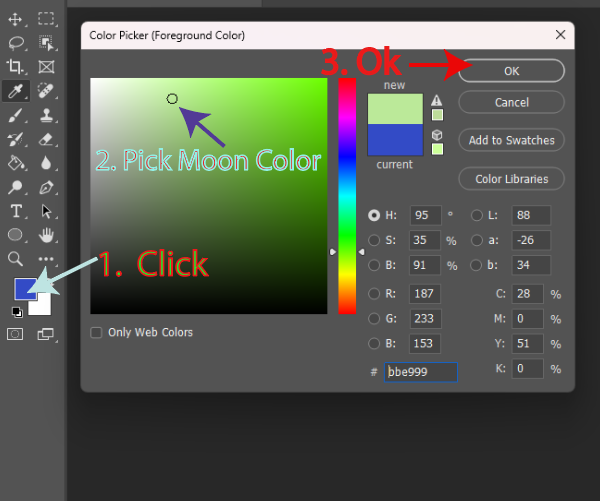Click the out-of-gamut warning triangle
Screen dimensions: 600x504
pos(437,101)
